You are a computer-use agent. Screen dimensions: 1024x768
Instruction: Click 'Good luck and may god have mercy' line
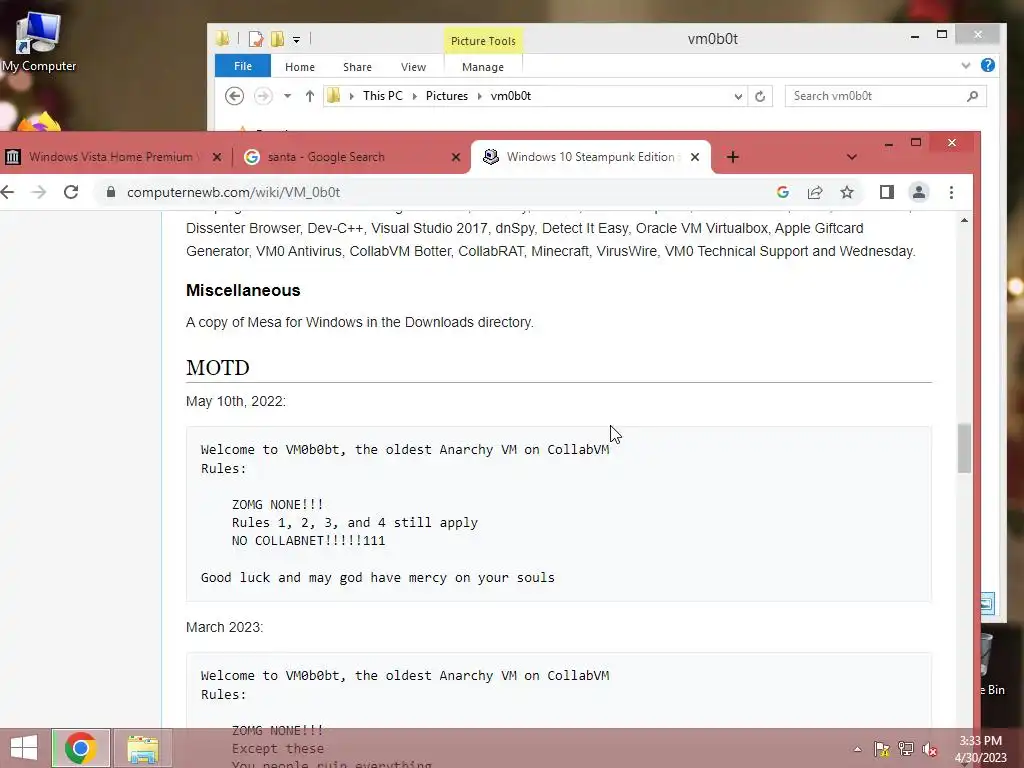377,577
